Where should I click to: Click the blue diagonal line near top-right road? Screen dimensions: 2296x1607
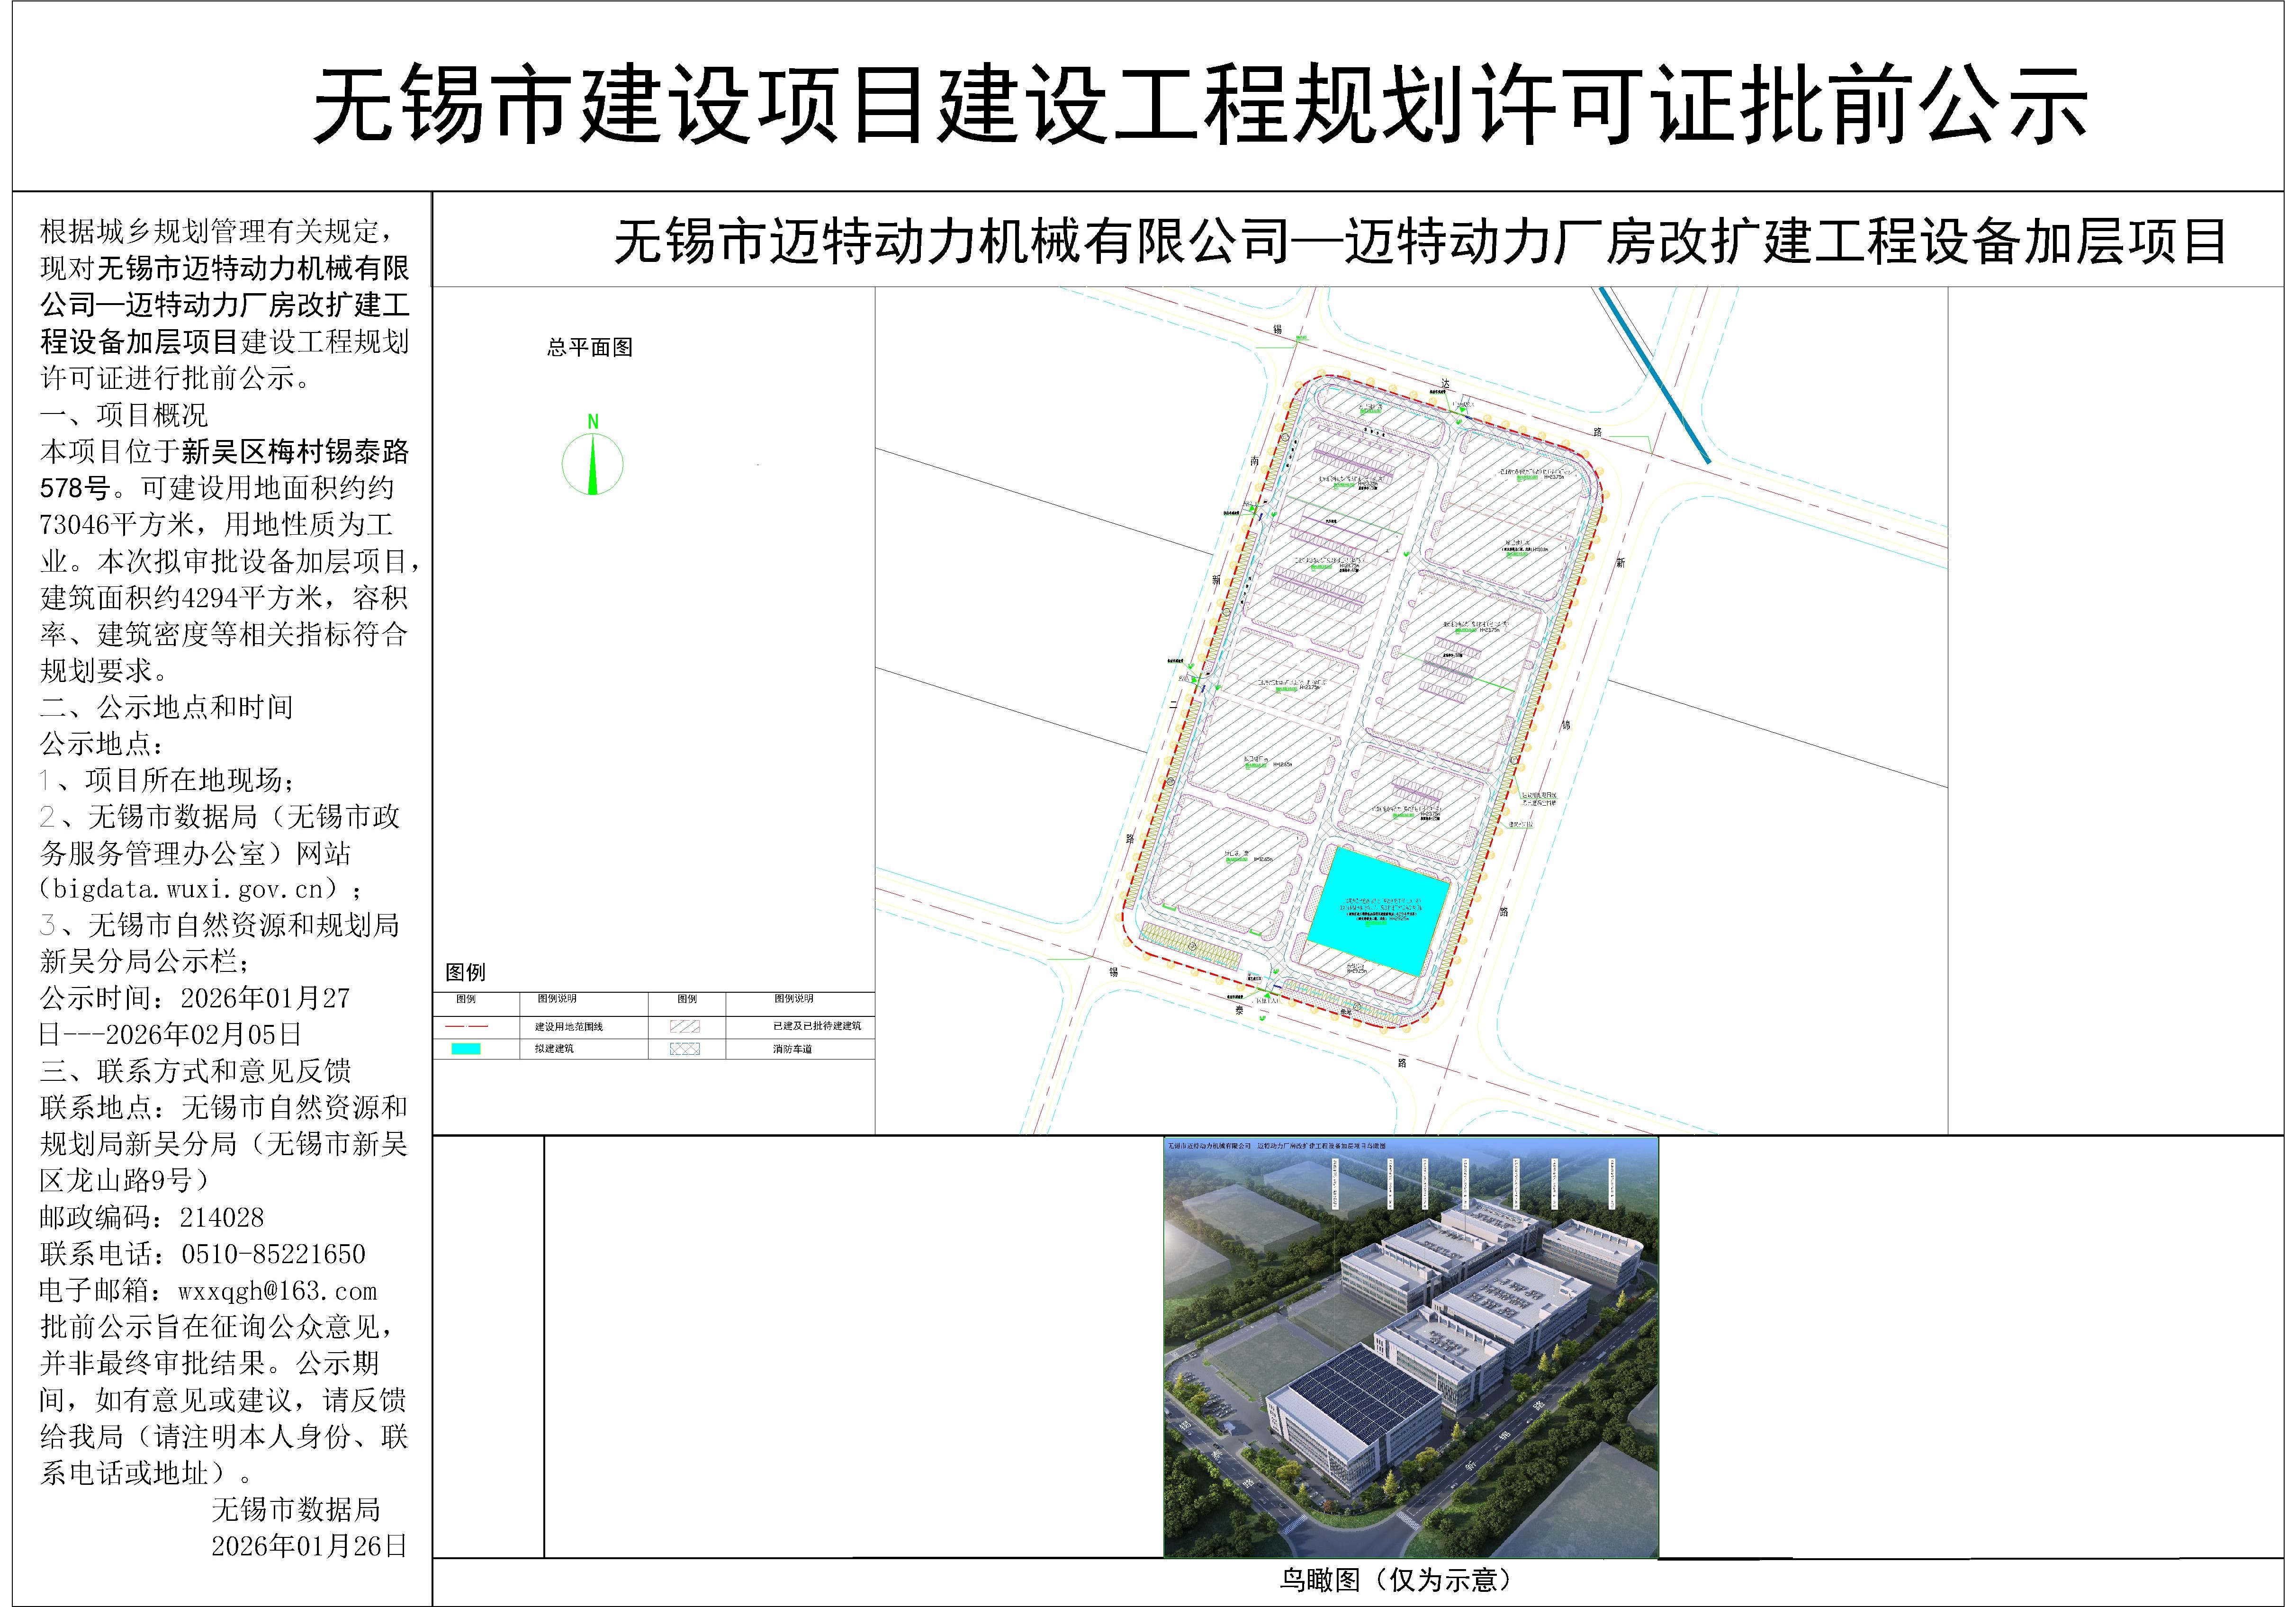(x=1654, y=376)
